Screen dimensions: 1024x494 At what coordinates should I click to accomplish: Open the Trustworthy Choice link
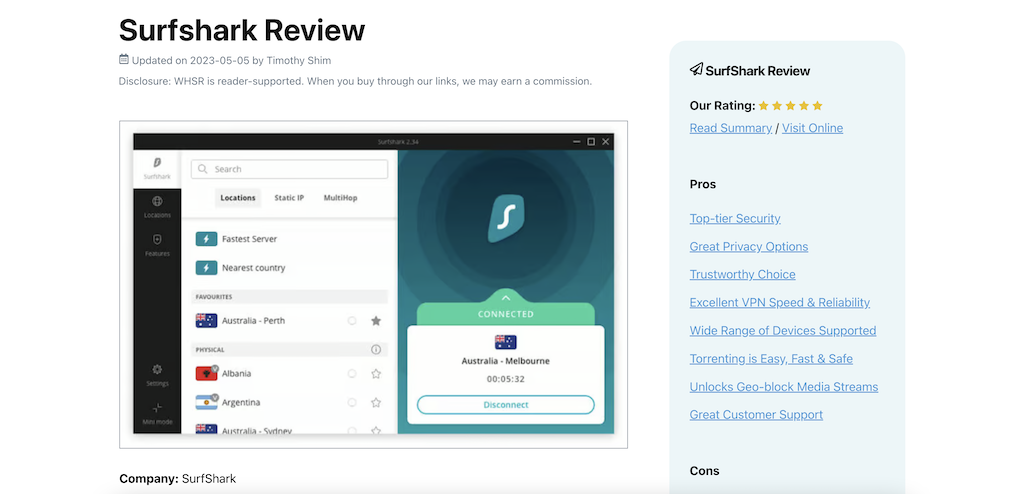pyautogui.click(x=743, y=274)
